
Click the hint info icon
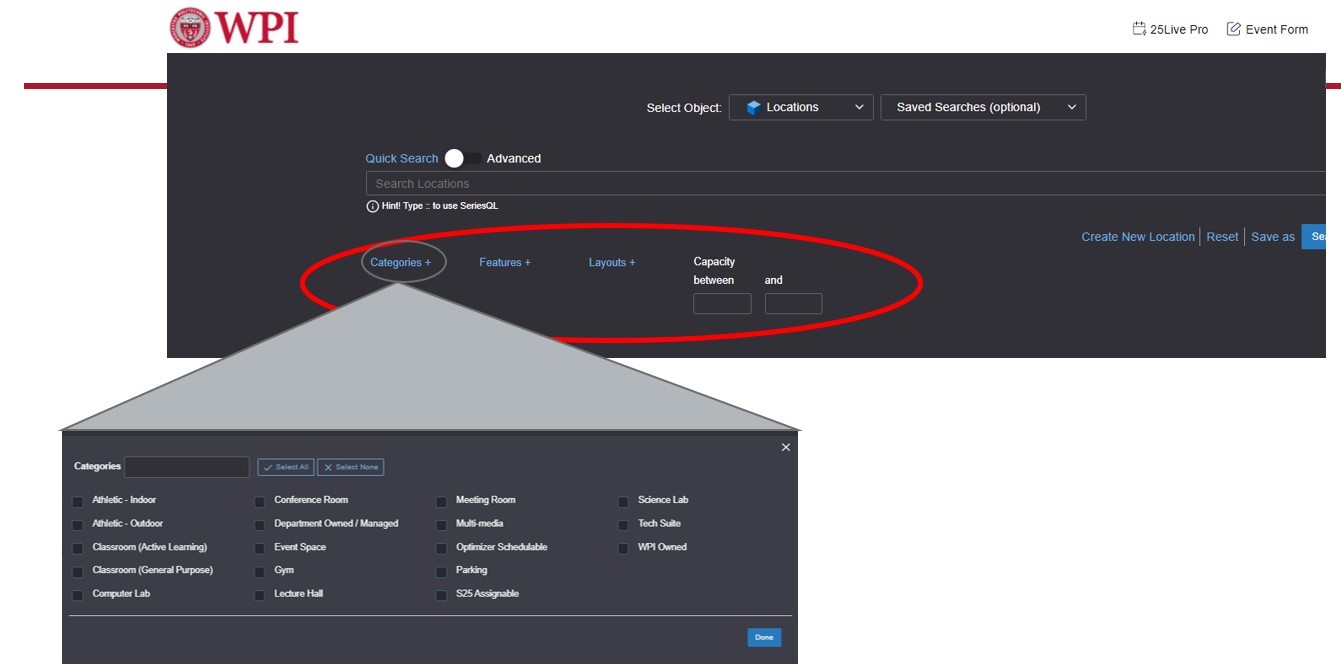(x=372, y=206)
